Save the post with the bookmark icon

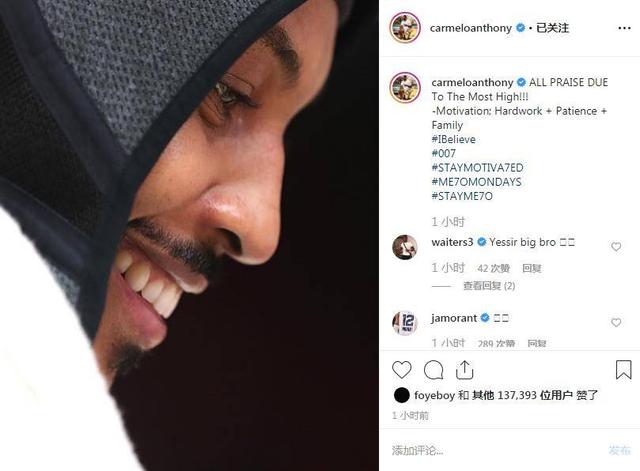point(624,369)
